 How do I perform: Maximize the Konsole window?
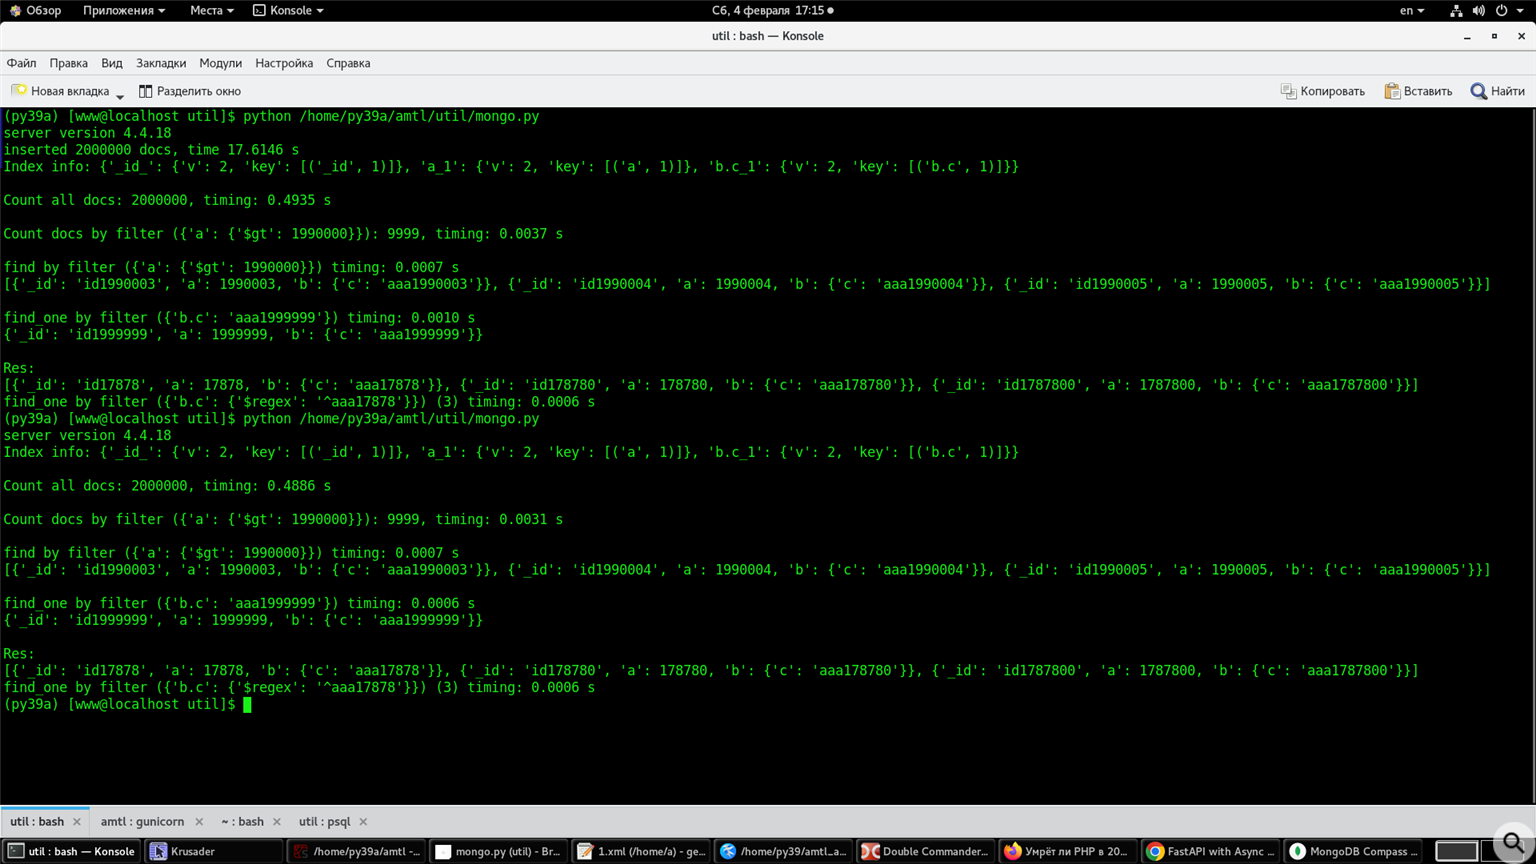pos(1494,36)
